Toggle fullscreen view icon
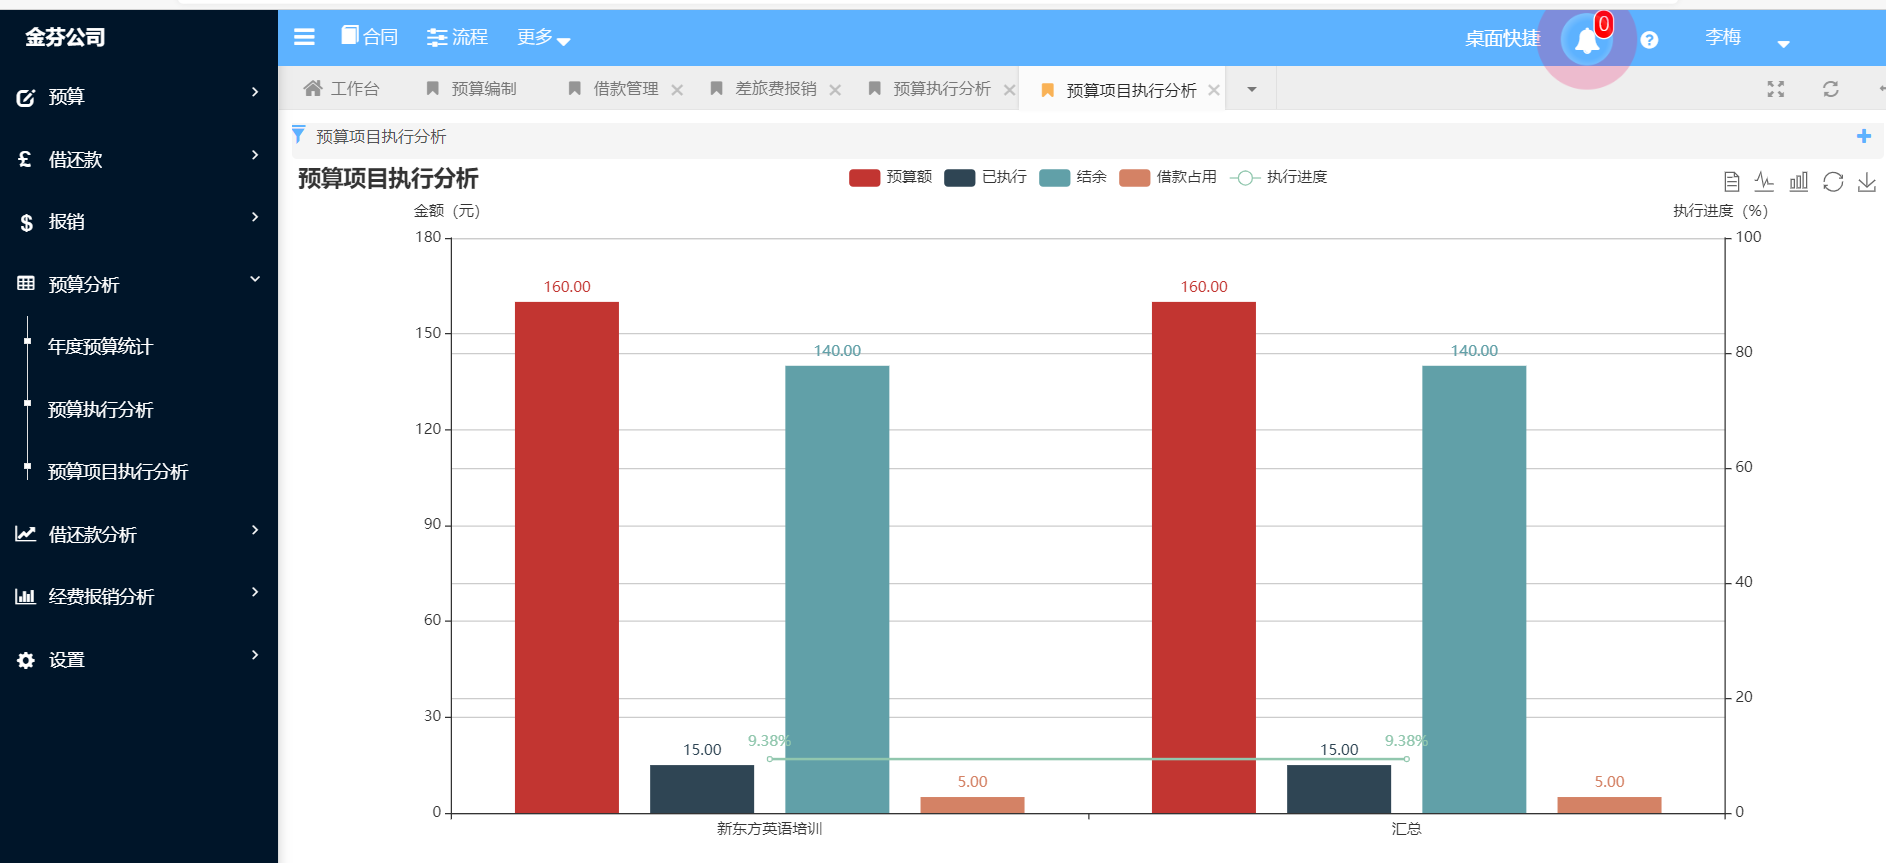This screenshot has width=1886, height=863. click(x=1776, y=89)
